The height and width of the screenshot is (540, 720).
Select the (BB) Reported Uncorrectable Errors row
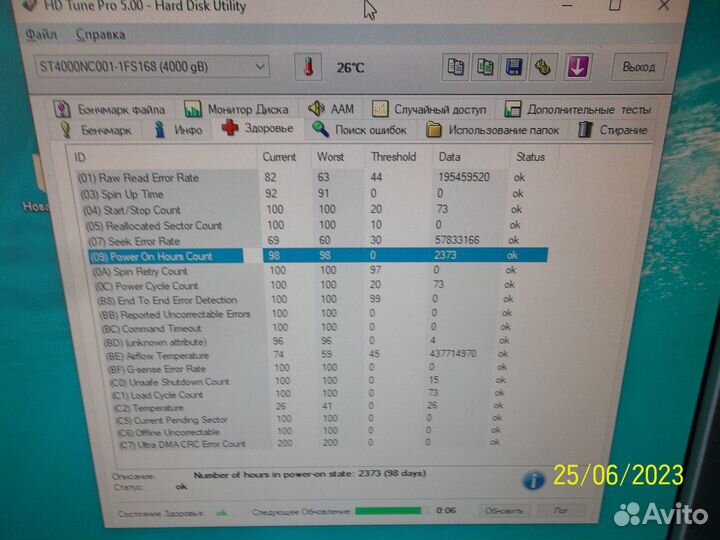coord(307,314)
